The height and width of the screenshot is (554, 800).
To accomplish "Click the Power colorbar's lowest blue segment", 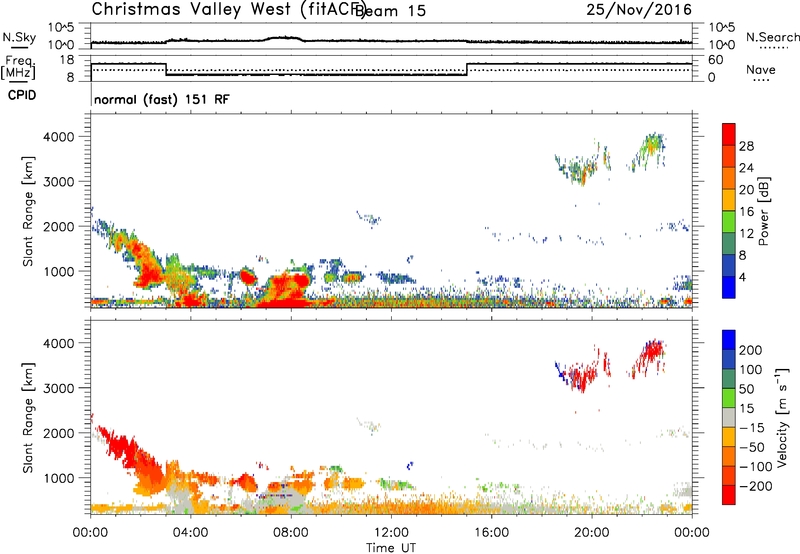I will click(x=729, y=286).
